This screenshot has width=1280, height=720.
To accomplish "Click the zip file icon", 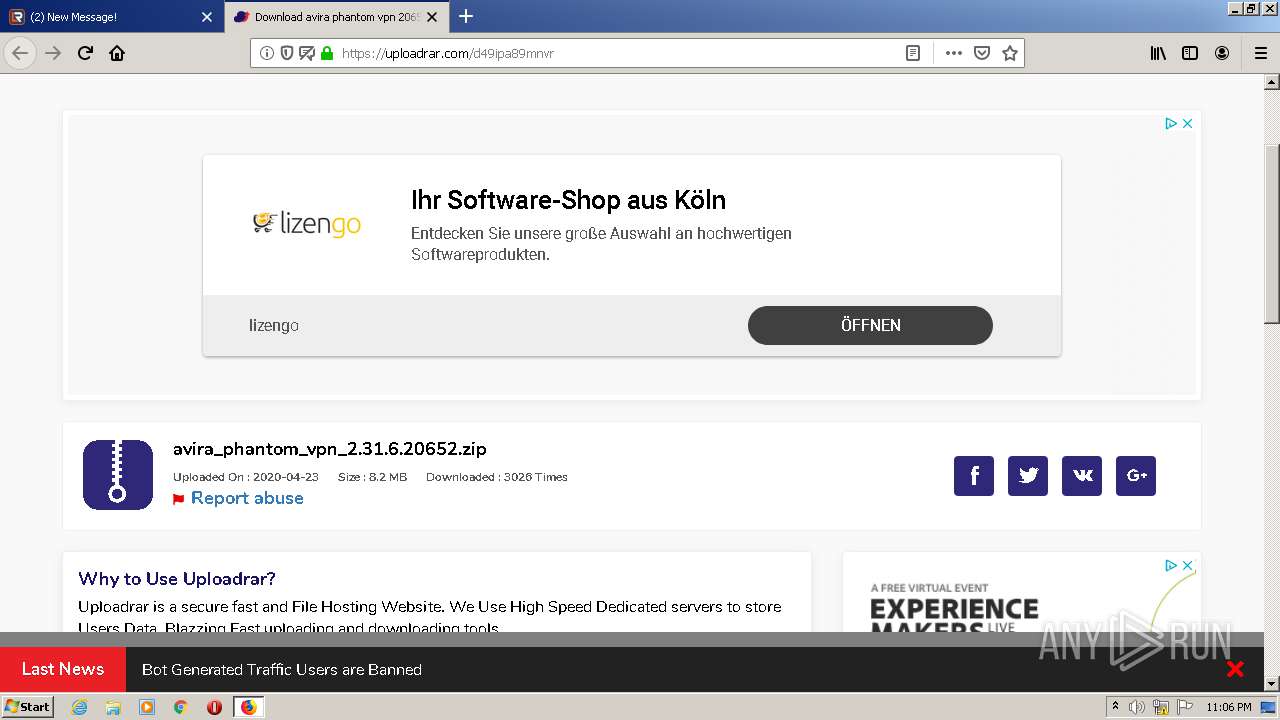I will pyautogui.click(x=118, y=474).
